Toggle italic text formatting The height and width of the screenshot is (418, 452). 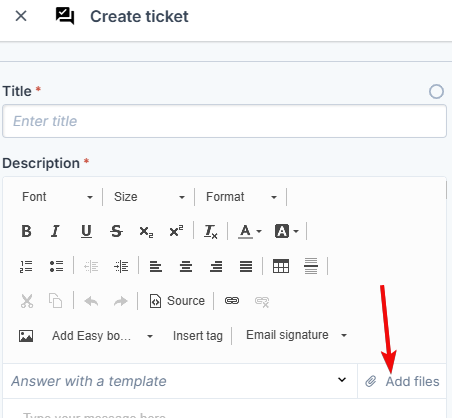(x=55, y=231)
